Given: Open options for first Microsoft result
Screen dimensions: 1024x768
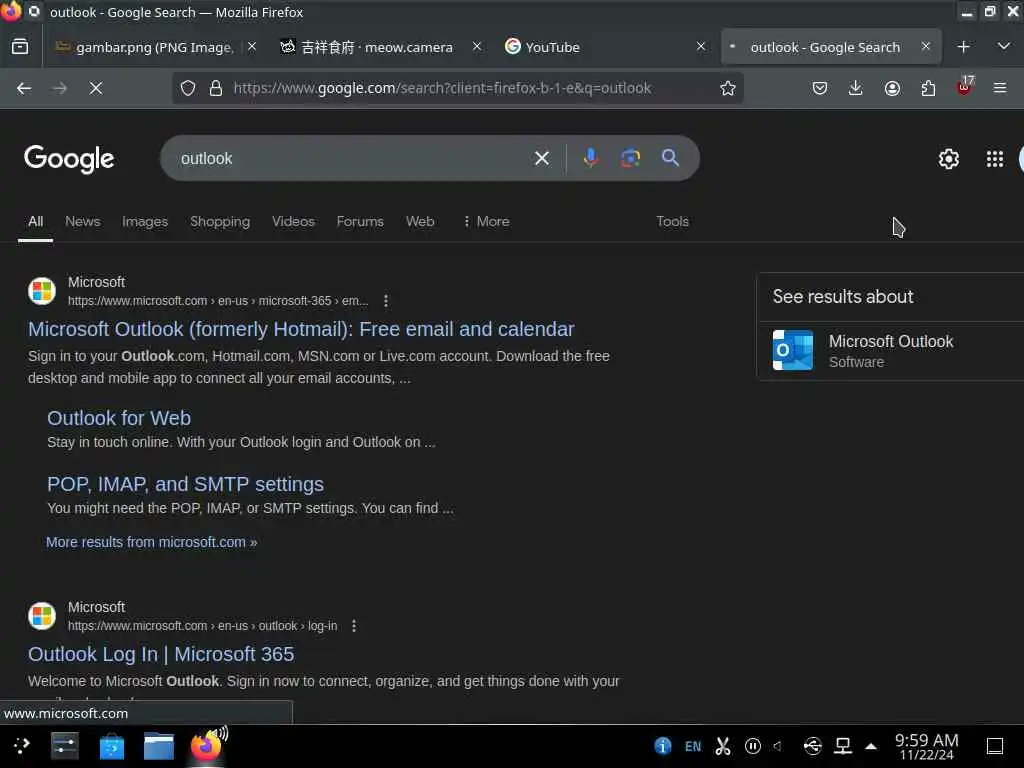Looking at the screenshot, I should 386,300.
